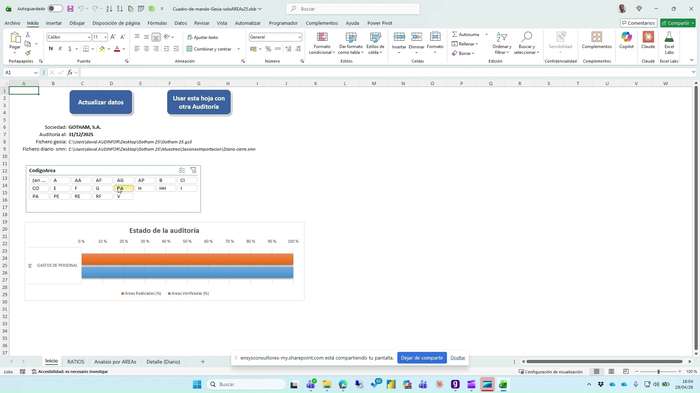Screen dimensions: 700x393
Task: Open the Complementos add-ins button
Action: click(x=596, y=40)
